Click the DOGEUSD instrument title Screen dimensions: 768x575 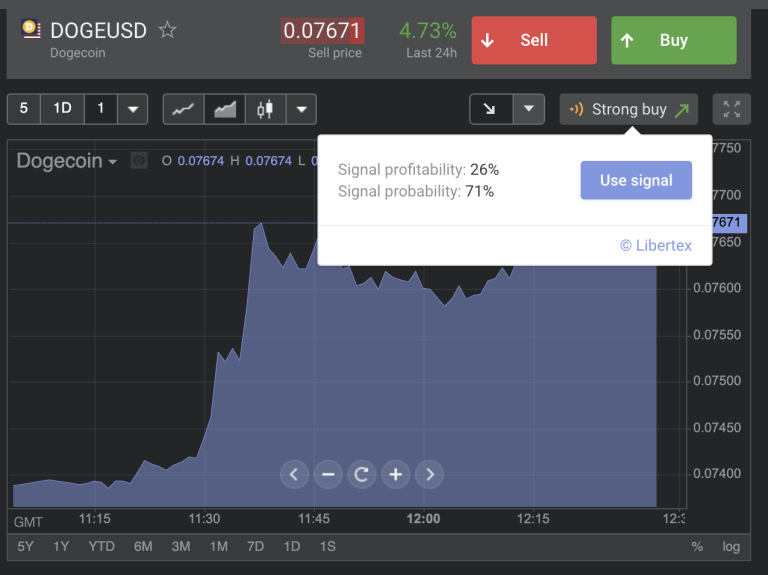[98, 30]
